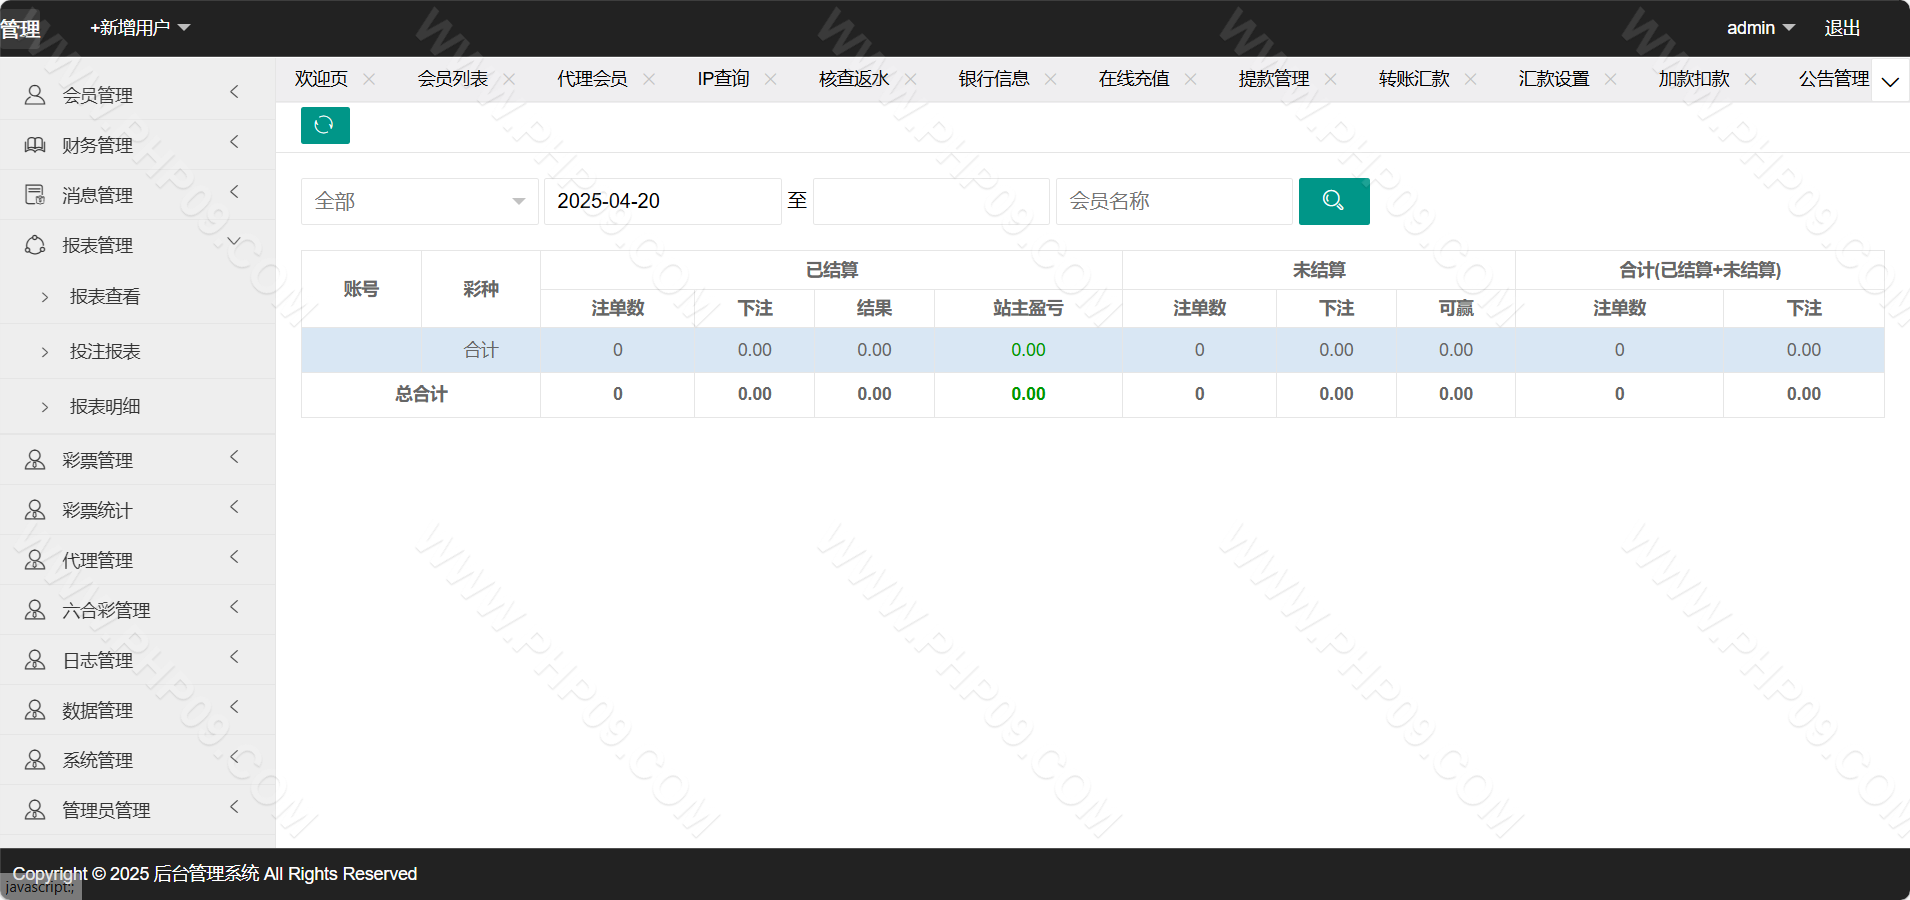Image resolution: width=1910 pixels, height=900 pixels.
Task: Click the 报表管理 icon in sidebar
Action: click(x=35, y=245)
